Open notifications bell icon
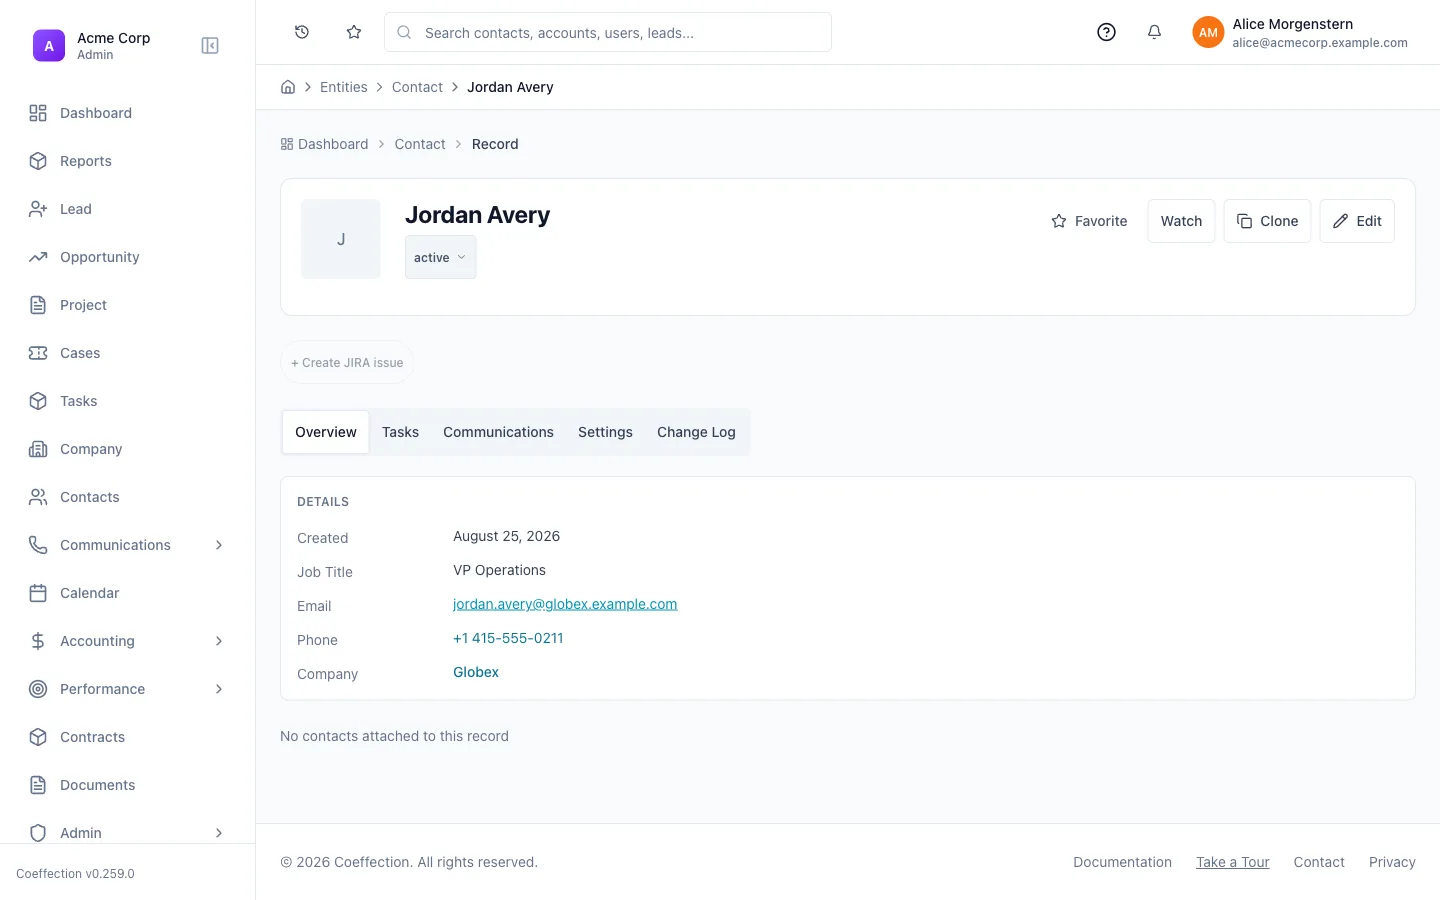Image resolution: width=1440 pixels, height=900 pixels. coord(1154,32)
